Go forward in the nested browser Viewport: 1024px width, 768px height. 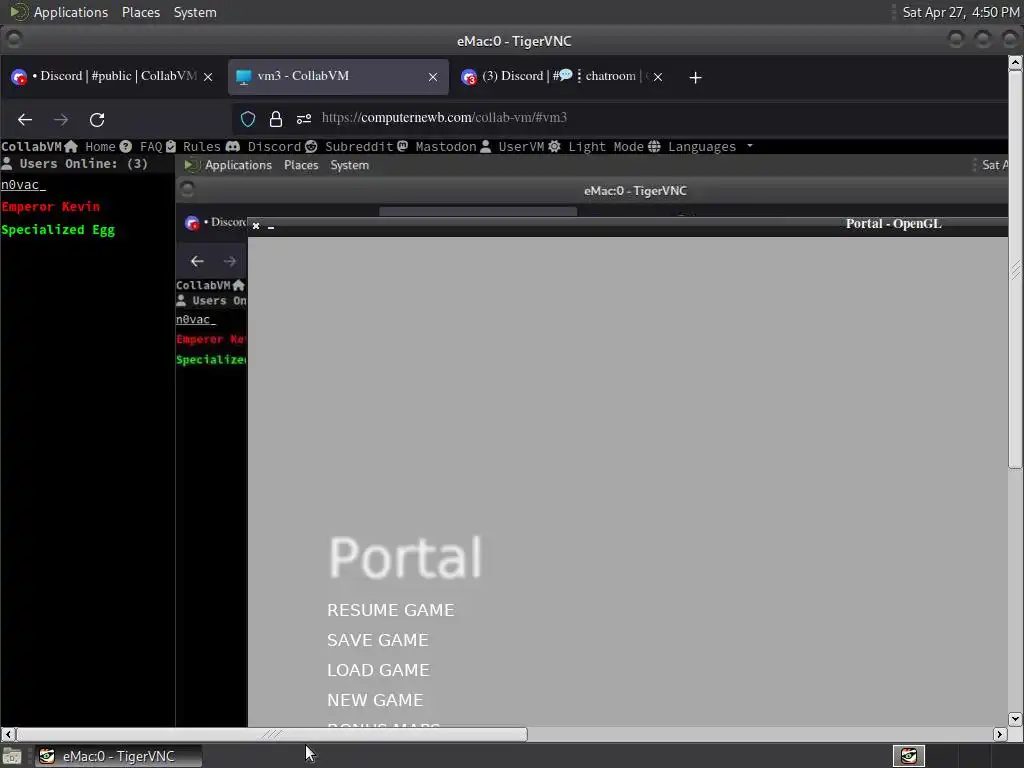(229, 261)
